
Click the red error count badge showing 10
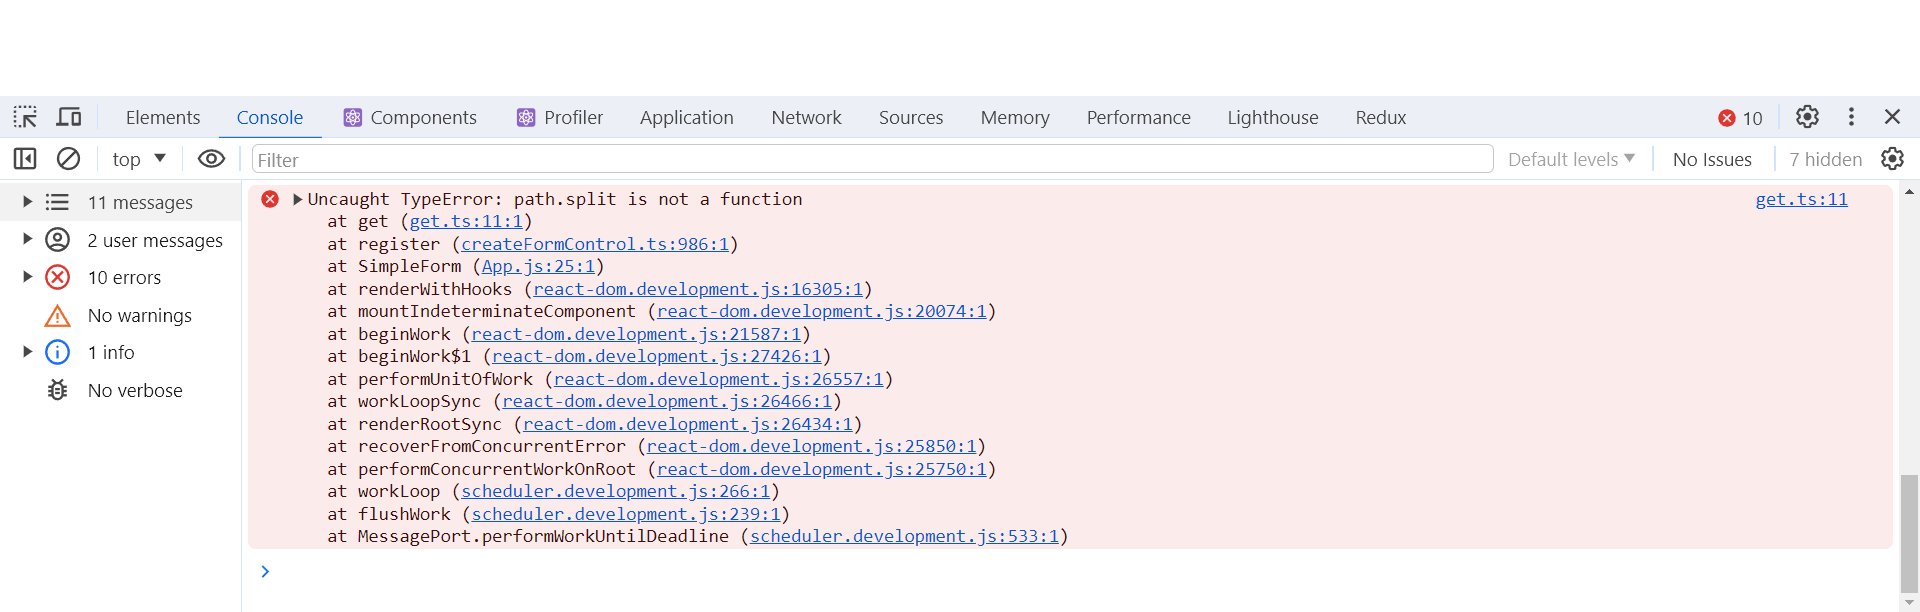coord(1740,118)
